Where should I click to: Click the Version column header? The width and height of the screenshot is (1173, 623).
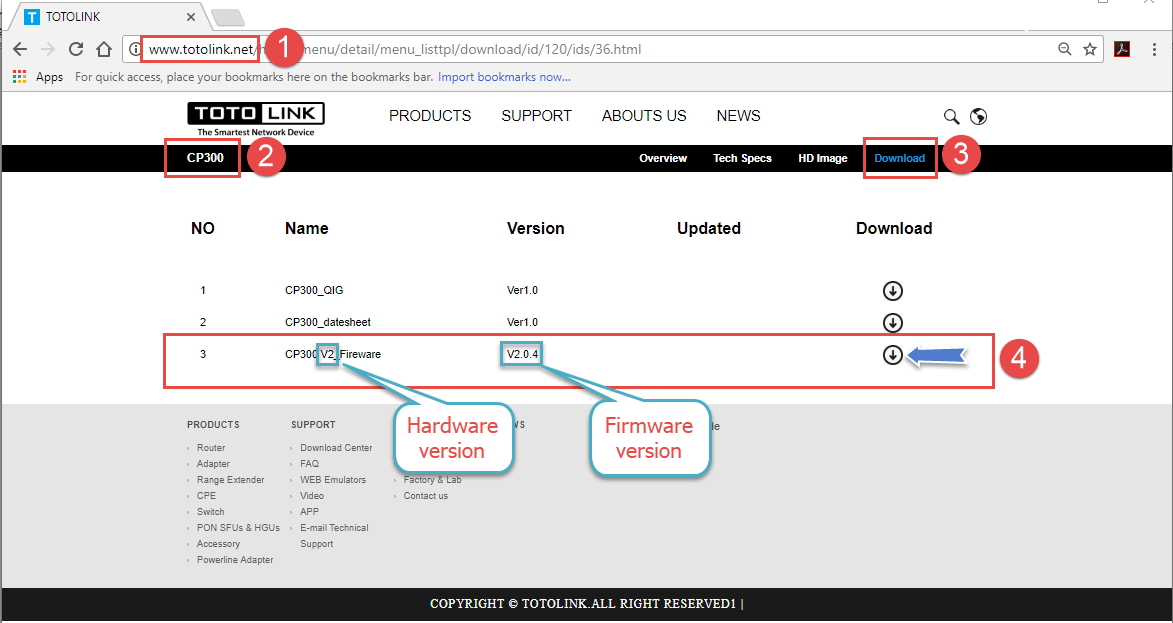point(536,229)
